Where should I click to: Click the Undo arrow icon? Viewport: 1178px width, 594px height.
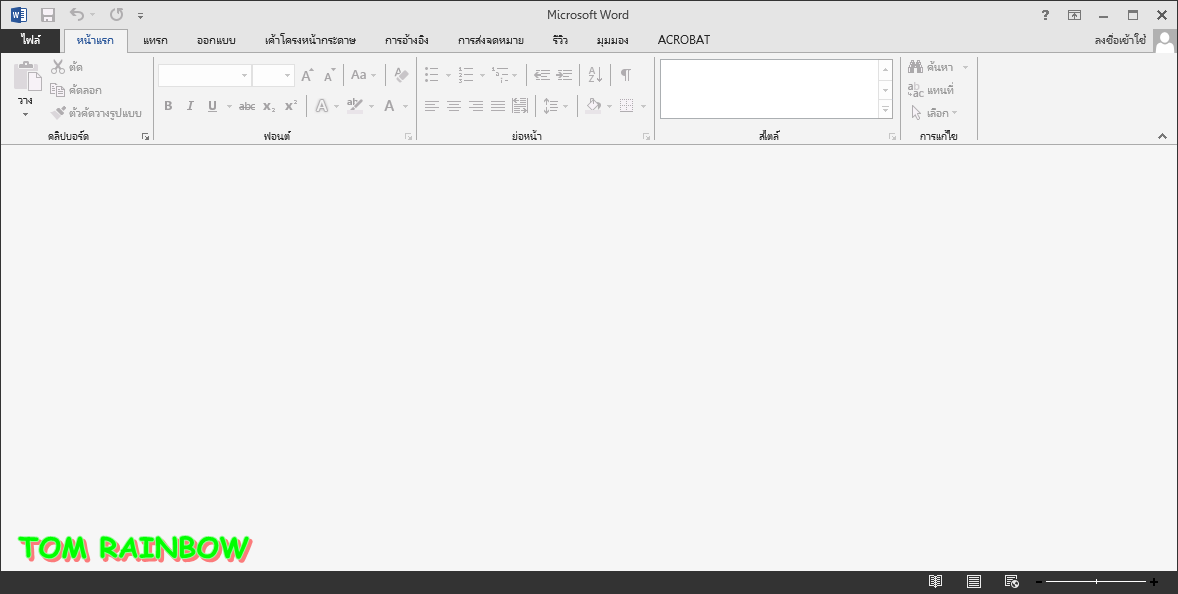77,14
